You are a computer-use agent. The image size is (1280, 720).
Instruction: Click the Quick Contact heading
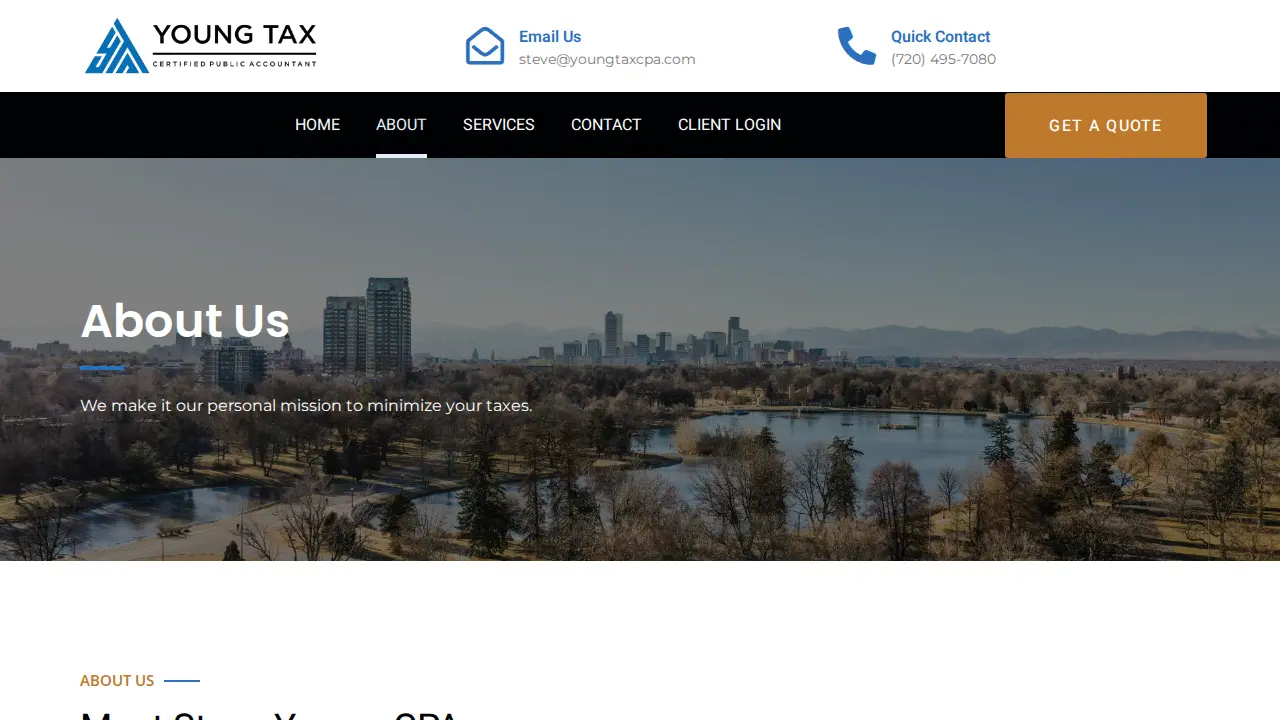[941, 37]
